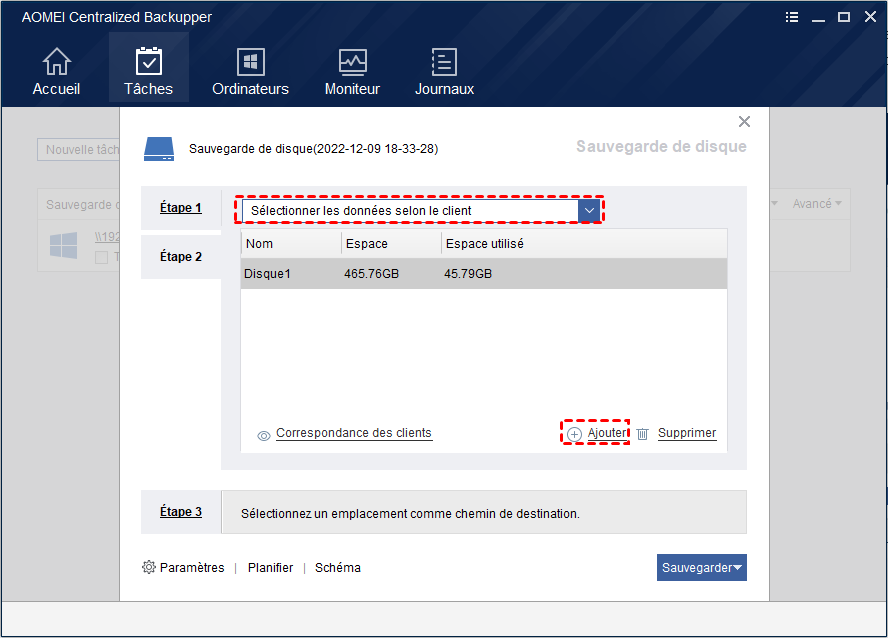888x638 pixels.
Task: Click the blue disk backup icon
Action: [159, 149]
